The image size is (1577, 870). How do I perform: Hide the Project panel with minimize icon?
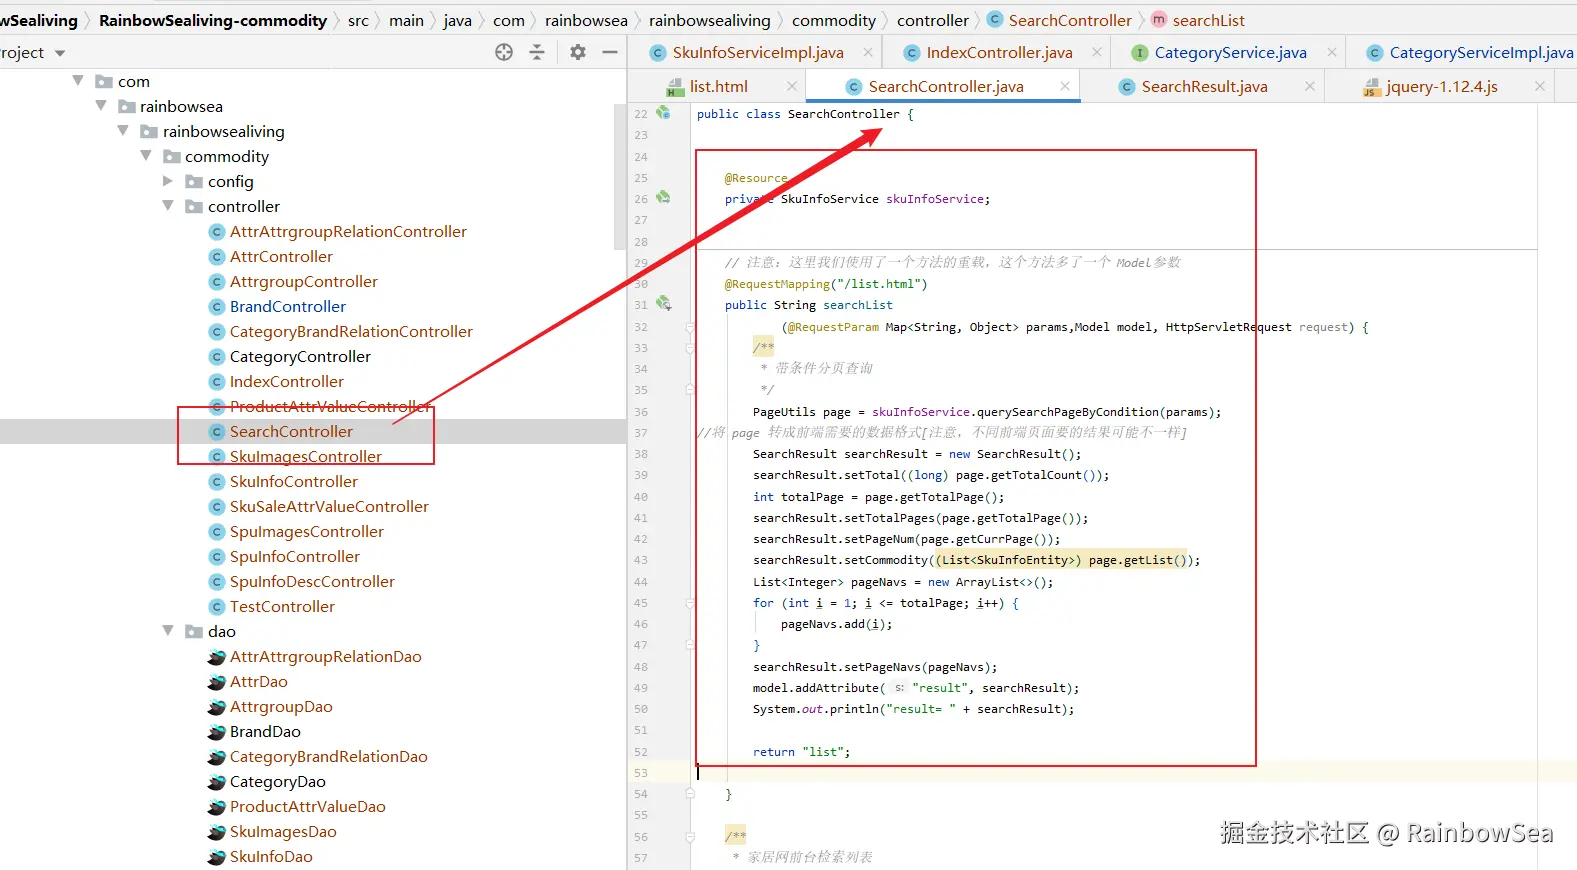click(x=610, y=52)
